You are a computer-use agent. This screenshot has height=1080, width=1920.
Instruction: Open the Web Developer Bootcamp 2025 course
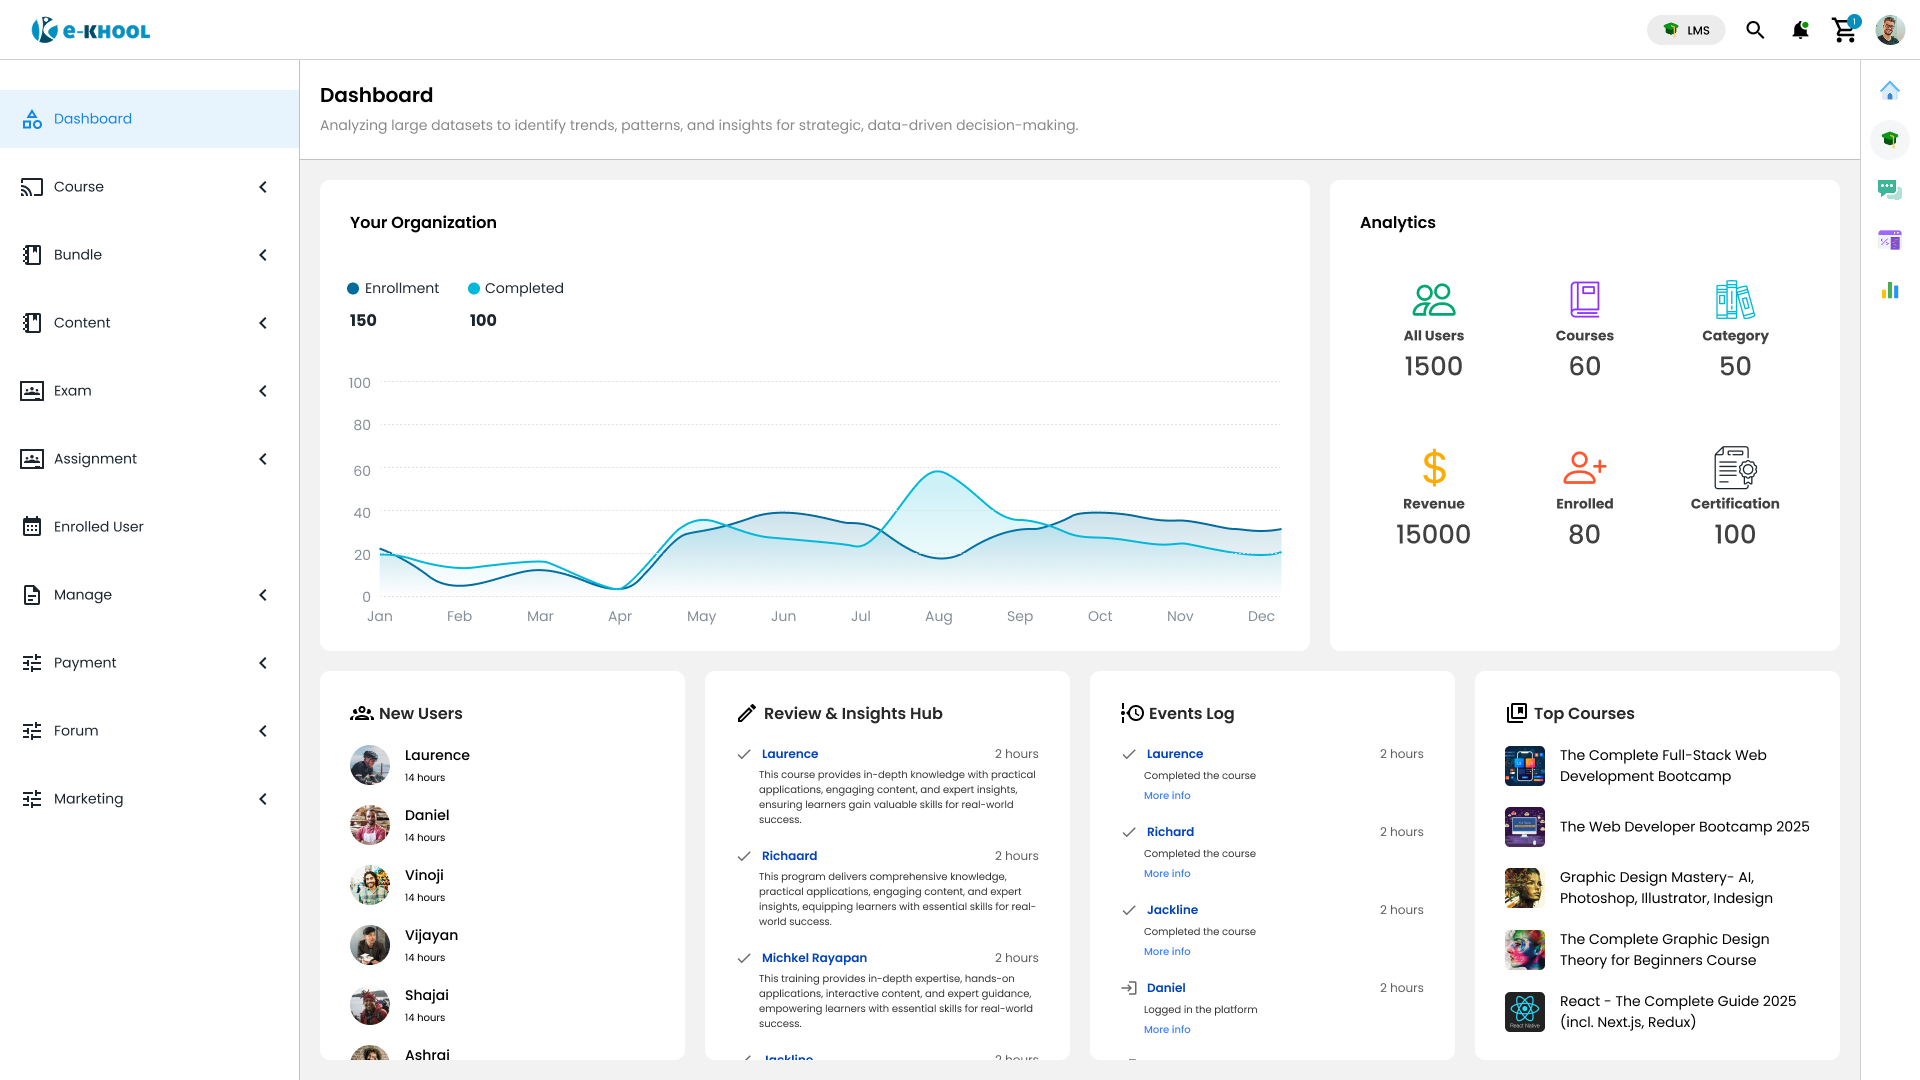(x=1684, y=827)
